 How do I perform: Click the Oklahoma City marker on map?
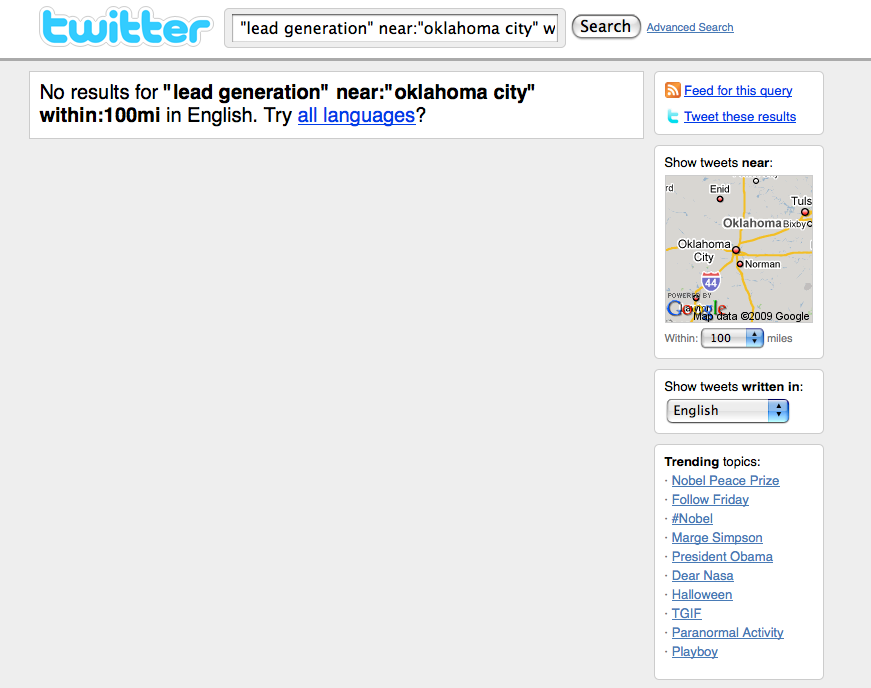[735, 249]
